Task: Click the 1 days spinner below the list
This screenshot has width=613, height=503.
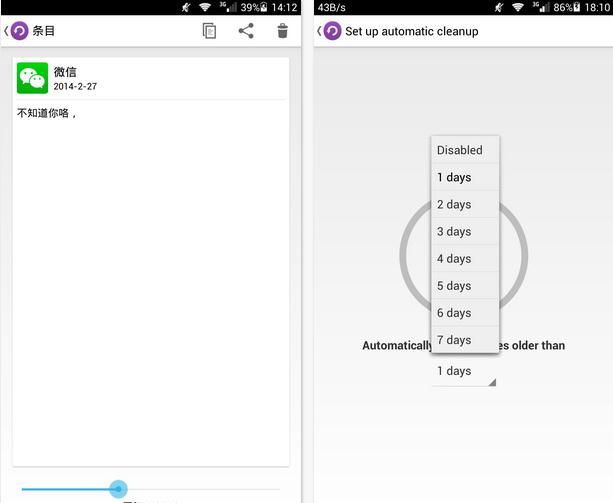Action: (465, 371)
